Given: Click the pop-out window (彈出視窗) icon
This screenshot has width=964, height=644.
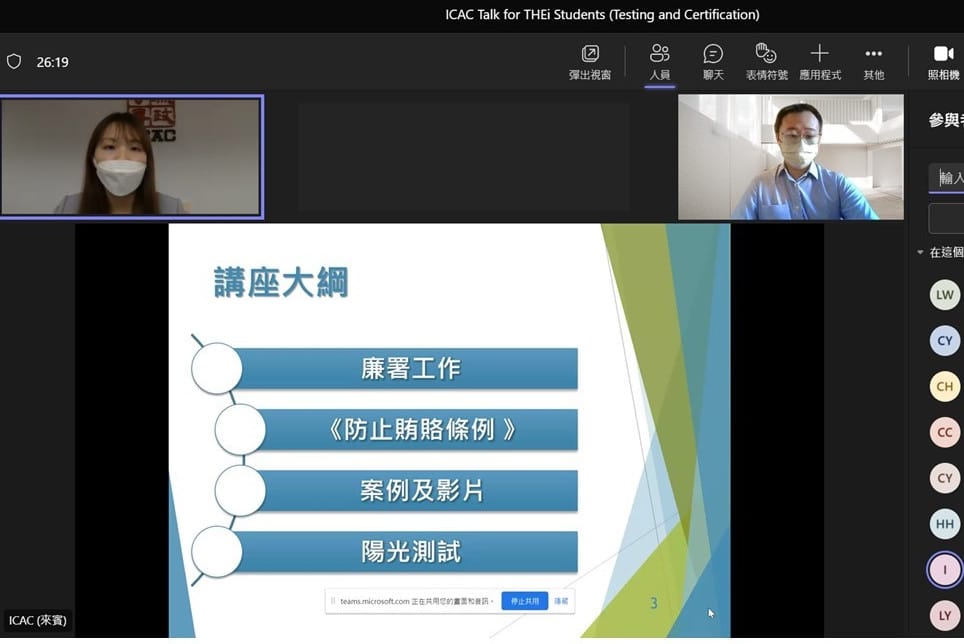Looking at the screenshot, I should [x=590, y=54].
